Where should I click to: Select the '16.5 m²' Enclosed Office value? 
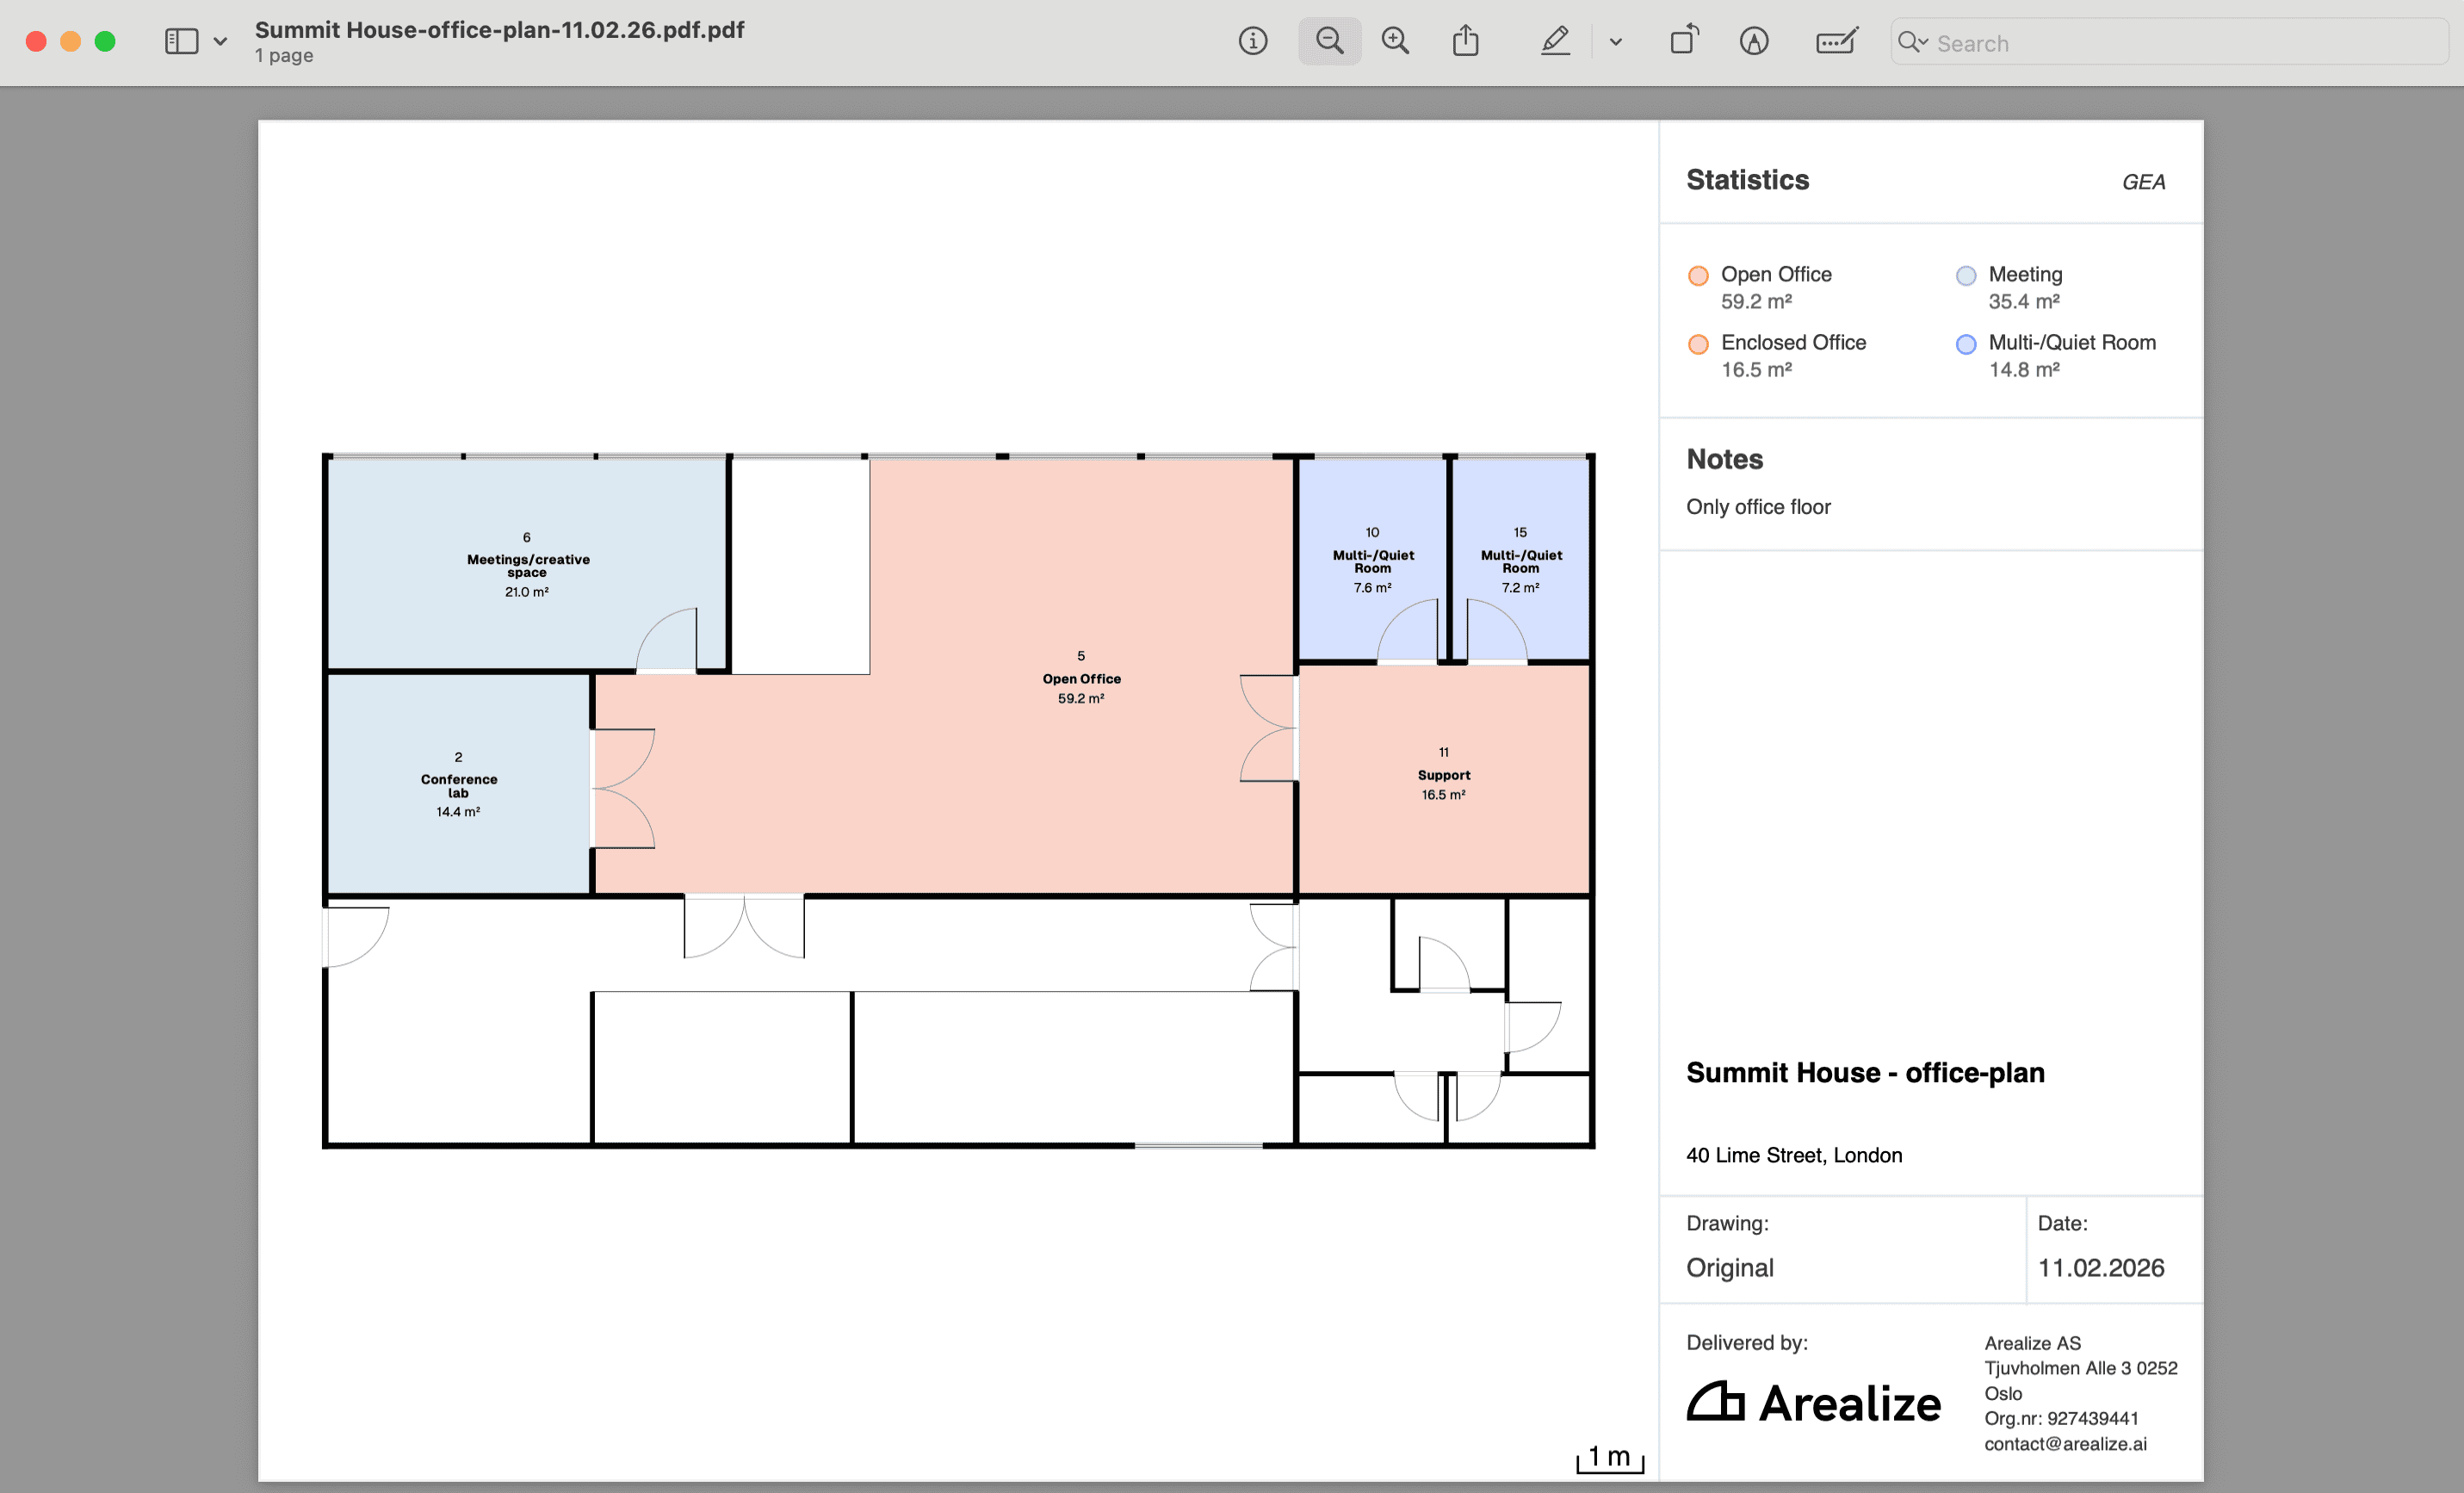tap(1756, 369)
